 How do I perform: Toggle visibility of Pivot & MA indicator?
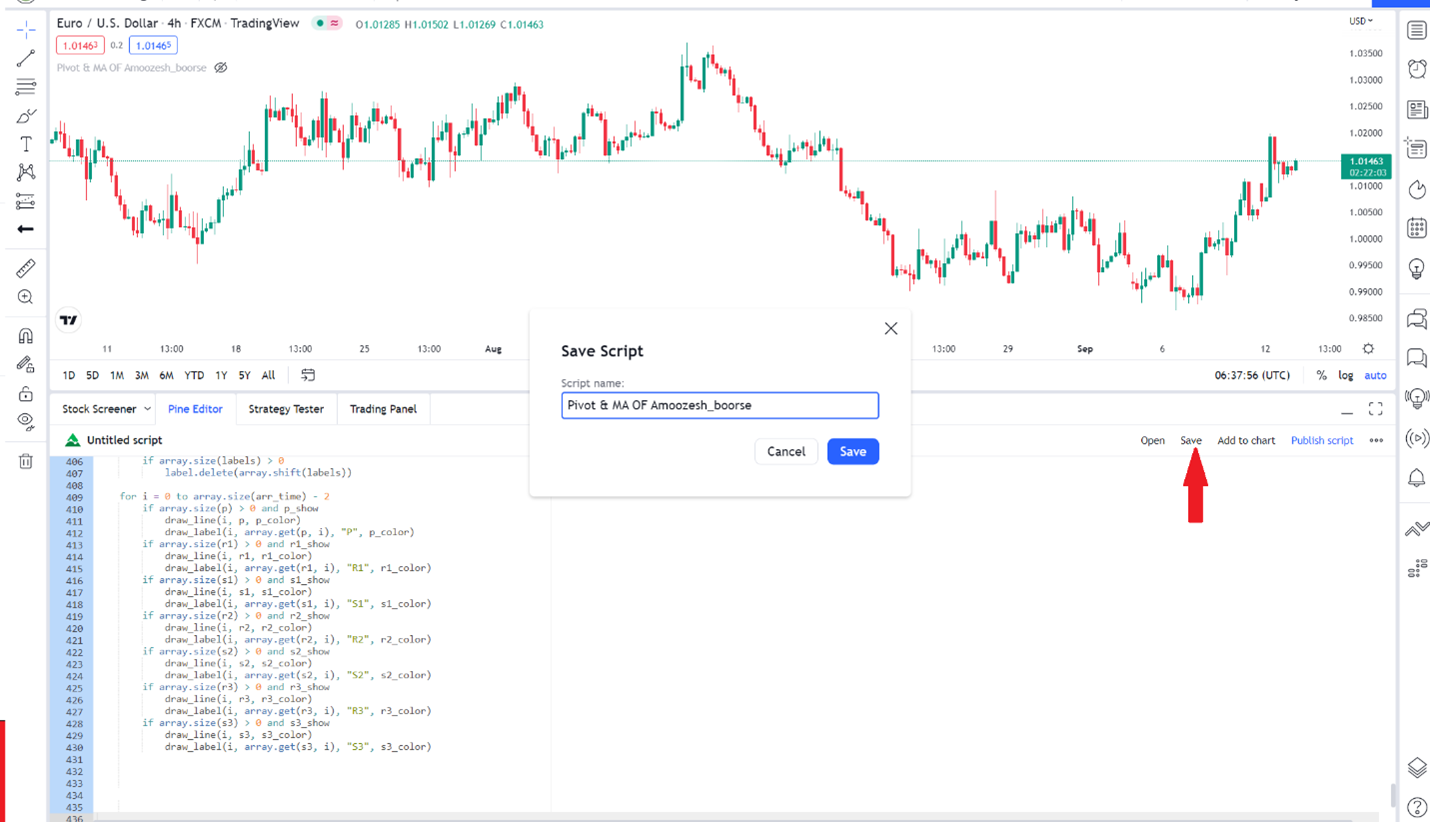click(221, 68)
